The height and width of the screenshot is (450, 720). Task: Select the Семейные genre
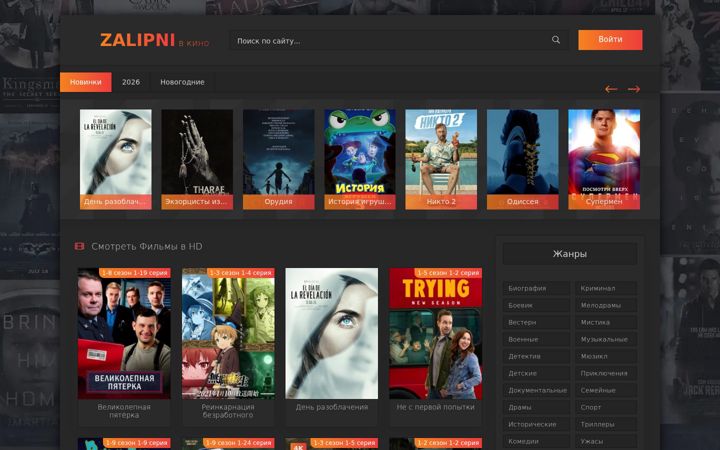[606, 390]
